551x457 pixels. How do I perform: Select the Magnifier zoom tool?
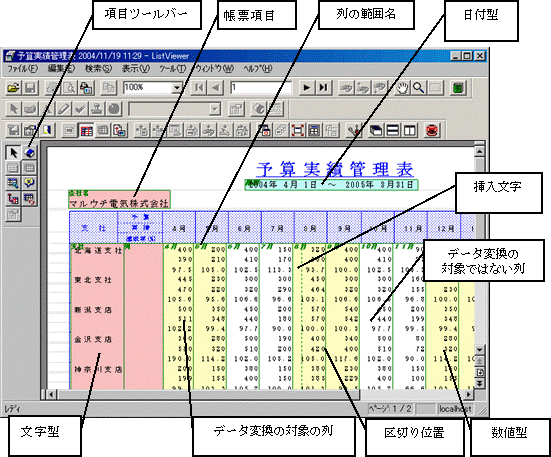(418, 88)
